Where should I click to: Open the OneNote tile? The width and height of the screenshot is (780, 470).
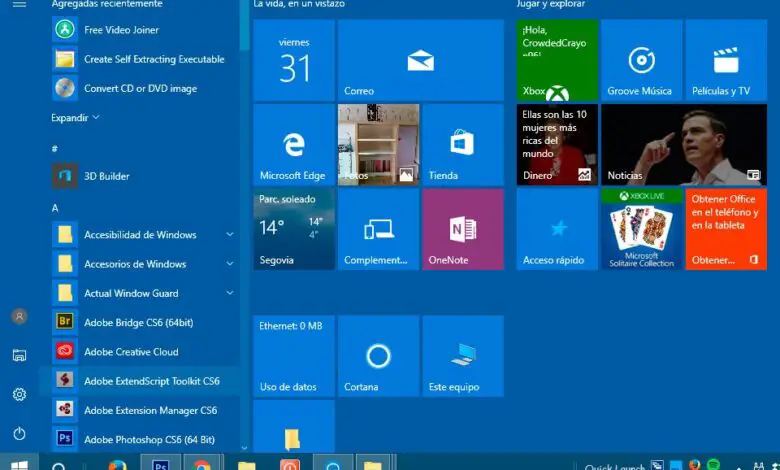coord(463,229)
